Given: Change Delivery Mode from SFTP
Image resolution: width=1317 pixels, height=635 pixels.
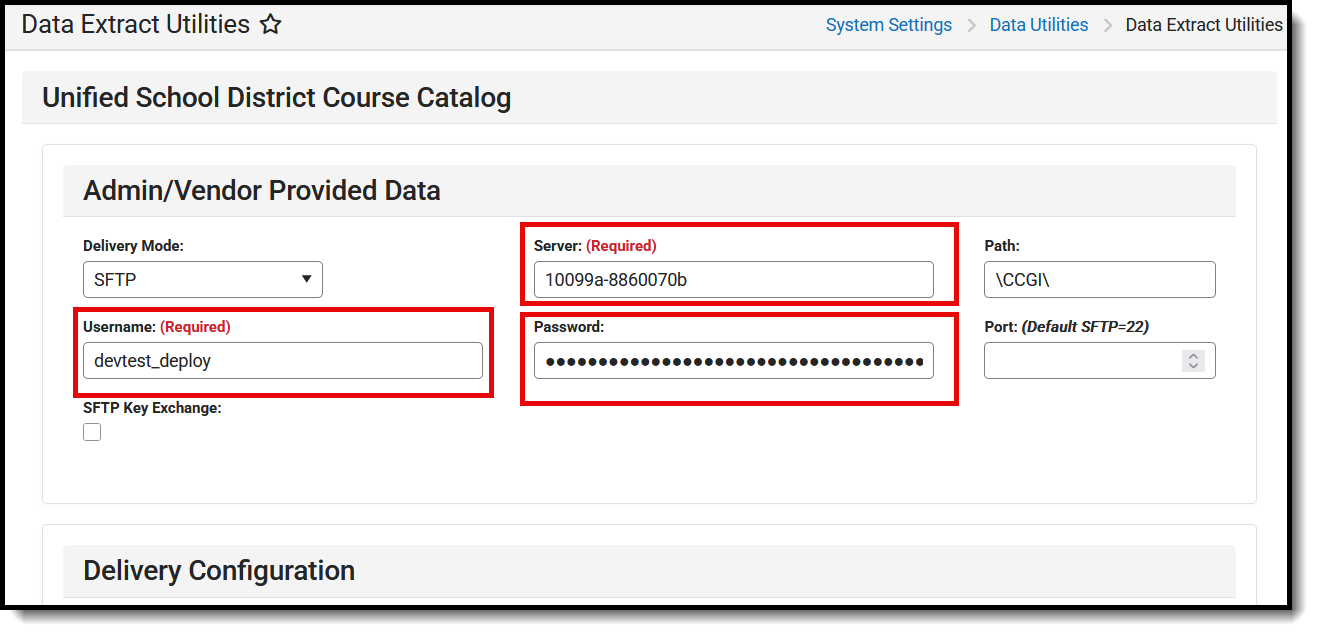Looking at the screenshot, I should (x=200, y=279).
